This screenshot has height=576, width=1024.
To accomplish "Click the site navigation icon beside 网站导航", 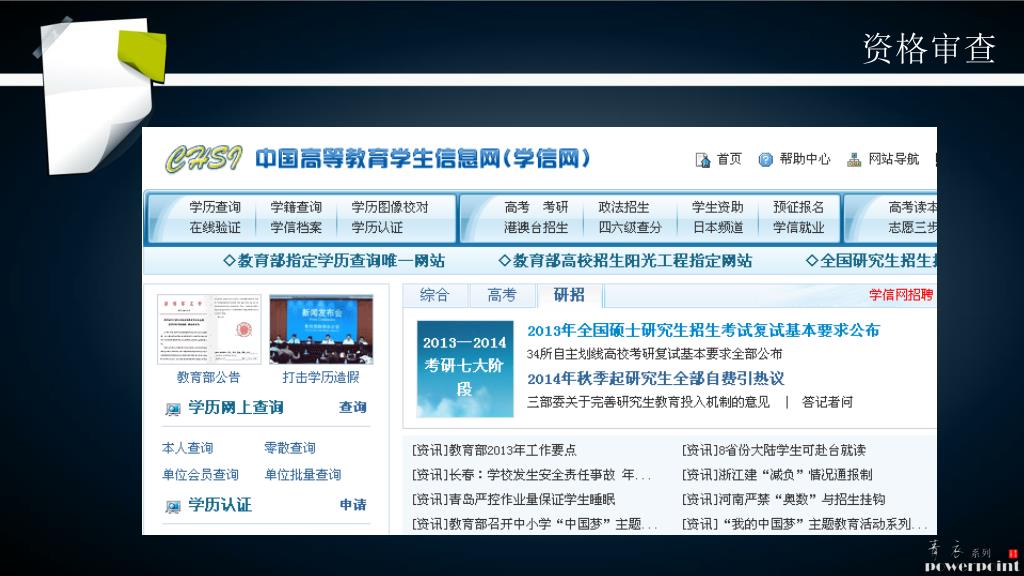I will (x=854, y=159).
